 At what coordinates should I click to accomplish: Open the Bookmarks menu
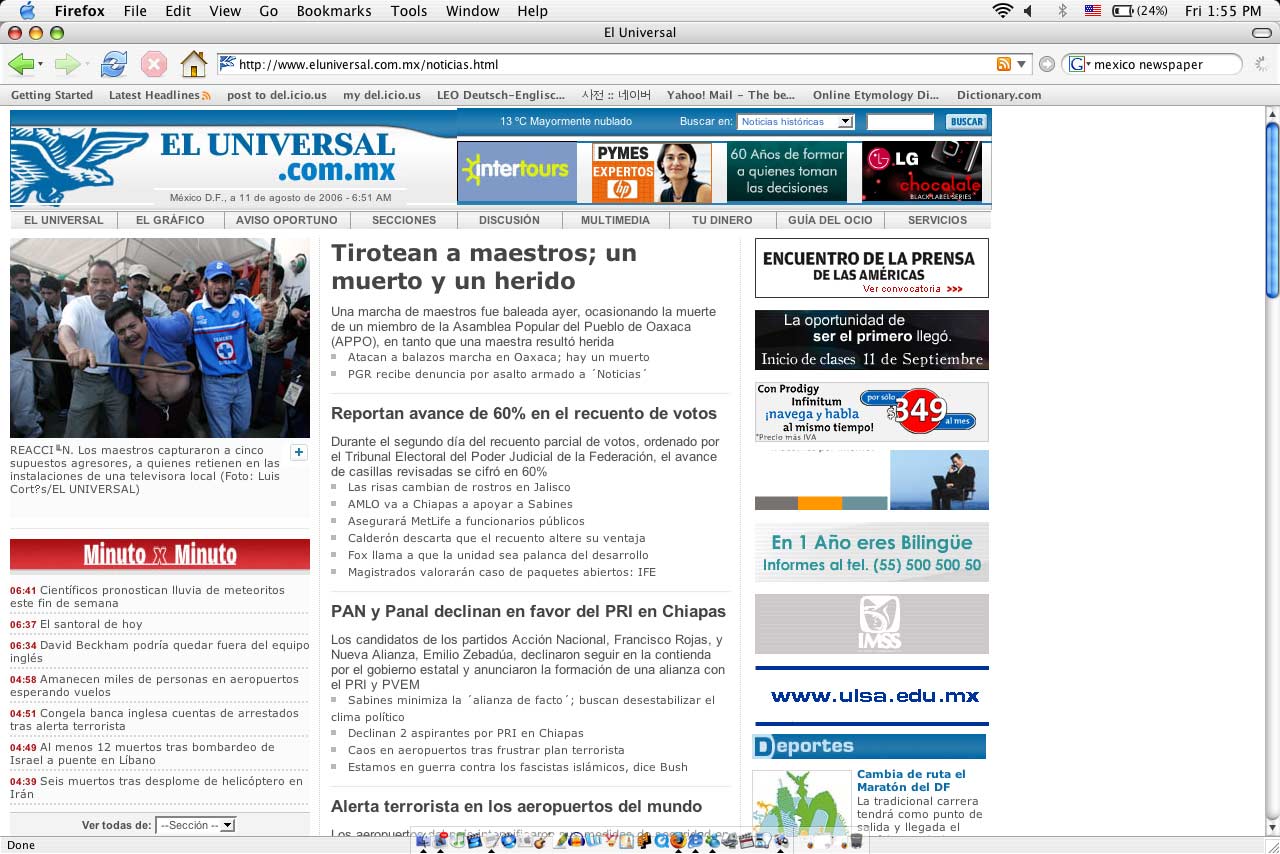[x=334, y=11]
